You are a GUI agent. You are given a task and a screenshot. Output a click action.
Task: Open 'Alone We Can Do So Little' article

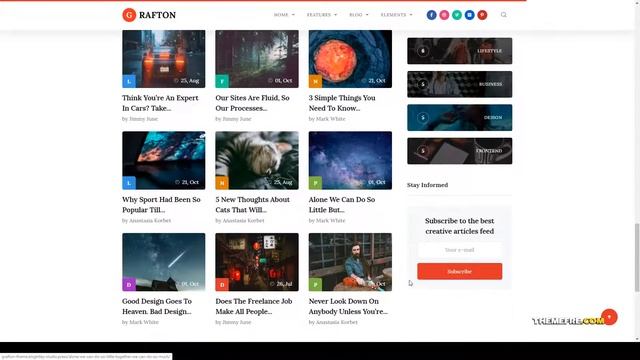(342, 204)
